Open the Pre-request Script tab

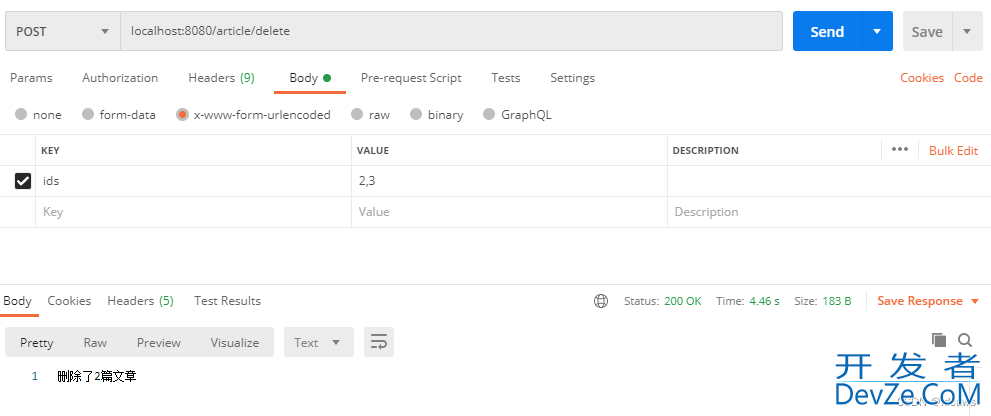pos(411,78)
